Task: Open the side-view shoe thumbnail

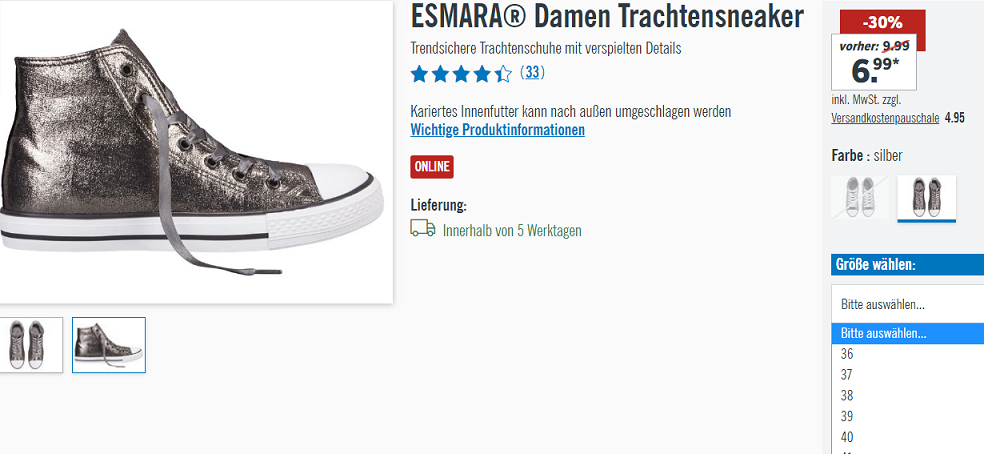Action: (109, 345)
